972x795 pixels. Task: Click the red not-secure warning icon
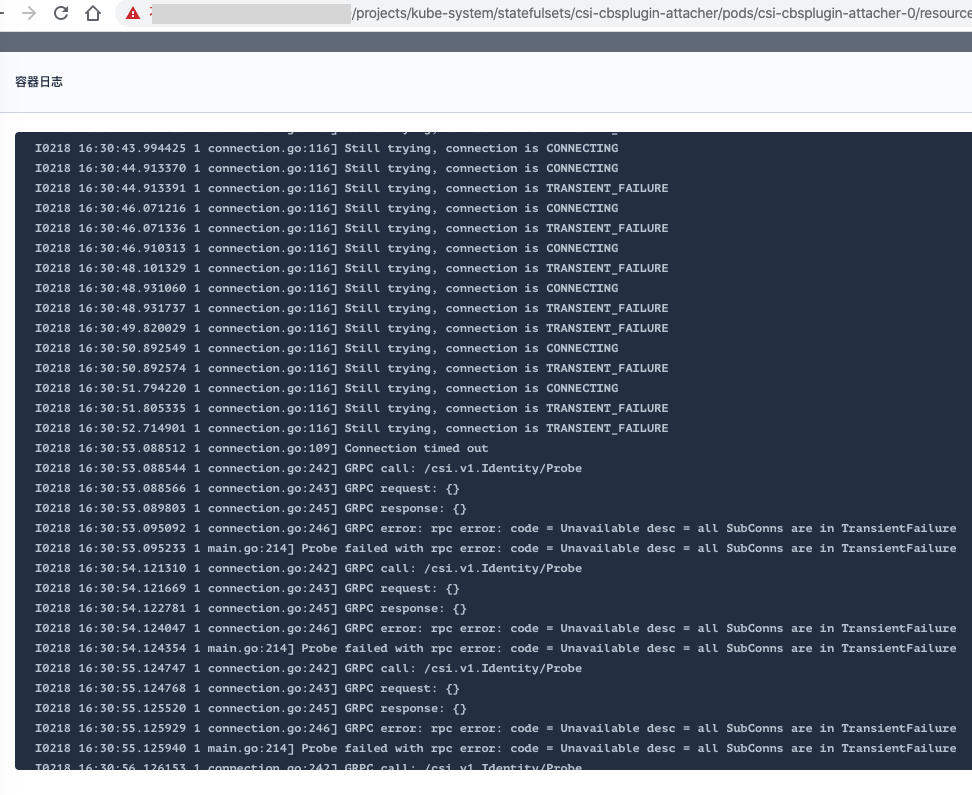(133, 13)
